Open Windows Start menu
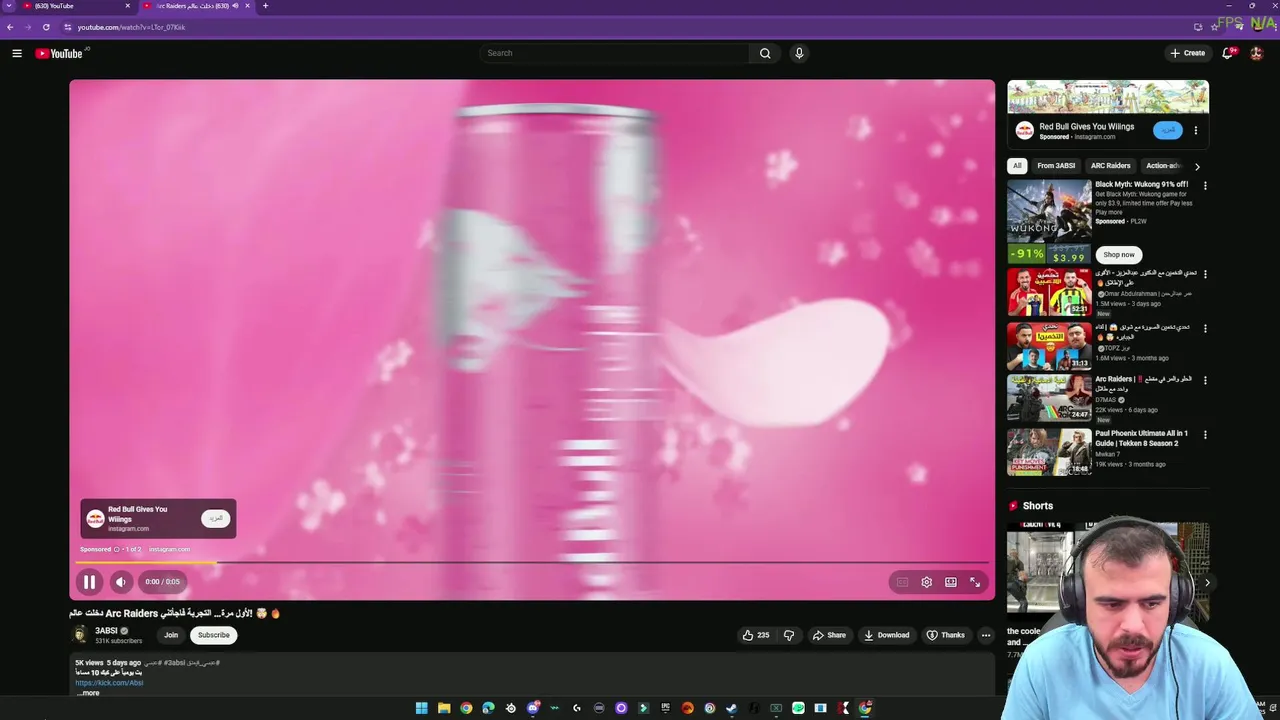 [422, 708]
